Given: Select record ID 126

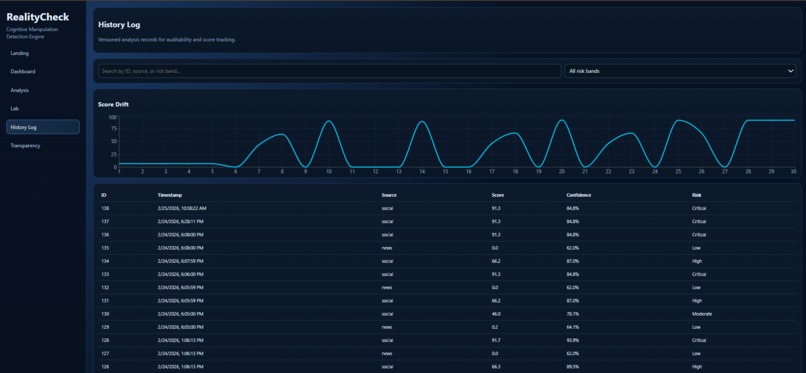Looking at the screenshot, I should click(105, 366).
